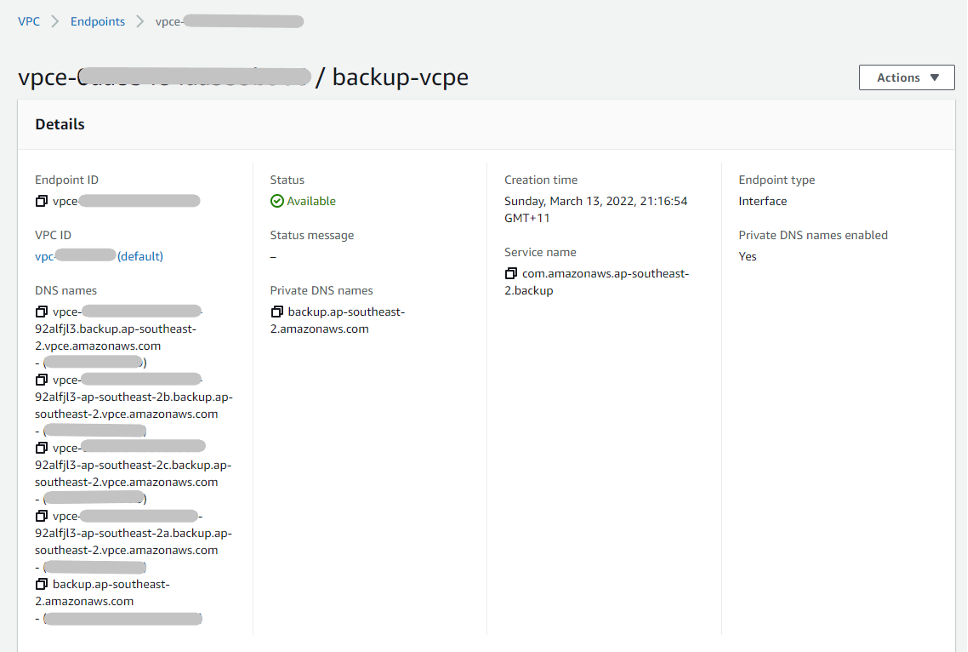968x652 pixels.
Task: Click Yes under Private DNS names enabled
Action: (747, 256)
